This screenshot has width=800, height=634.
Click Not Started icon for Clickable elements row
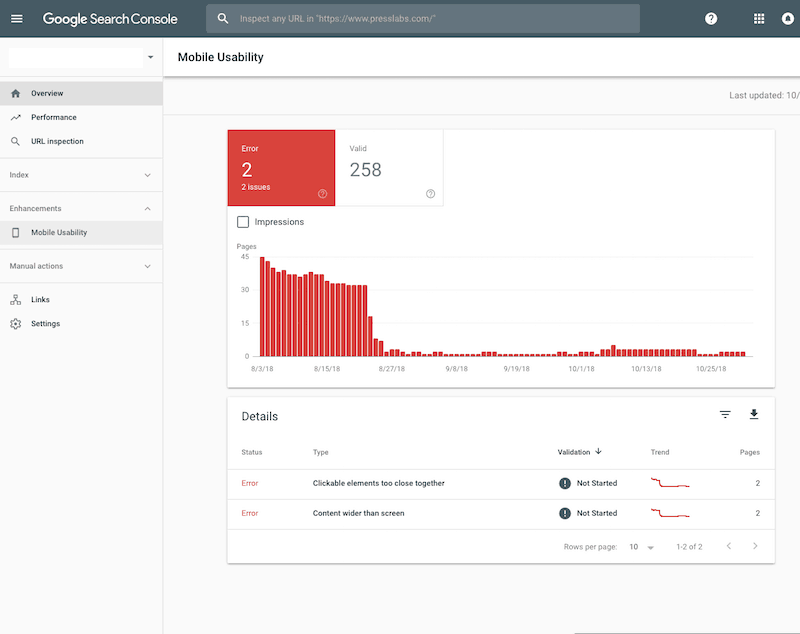565,483
